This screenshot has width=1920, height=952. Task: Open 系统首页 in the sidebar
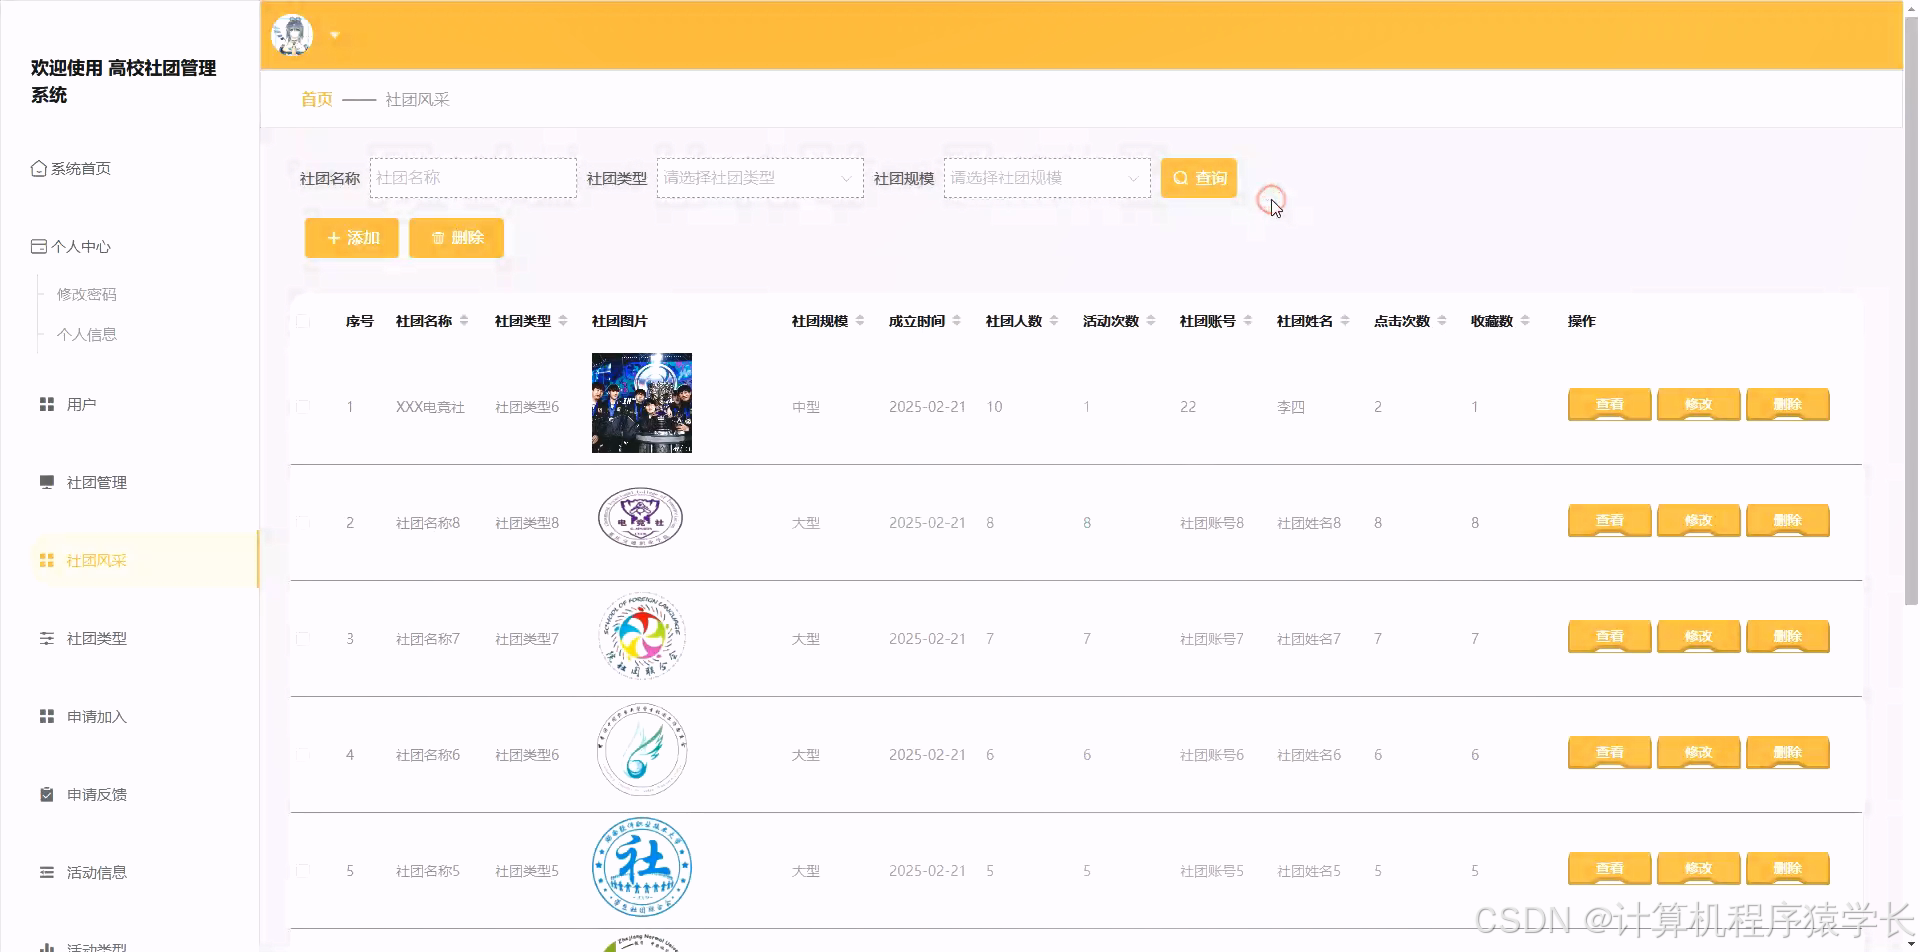(x=80, y=168)
